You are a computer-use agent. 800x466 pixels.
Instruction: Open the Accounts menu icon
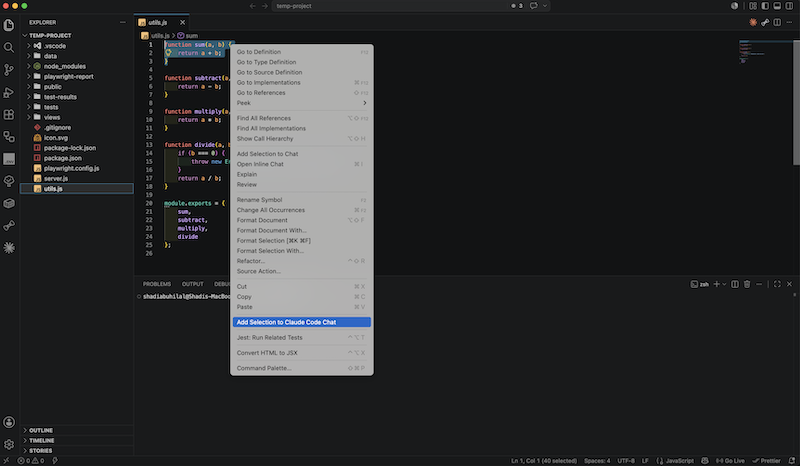pyautogui.click(x=9, y=422)
